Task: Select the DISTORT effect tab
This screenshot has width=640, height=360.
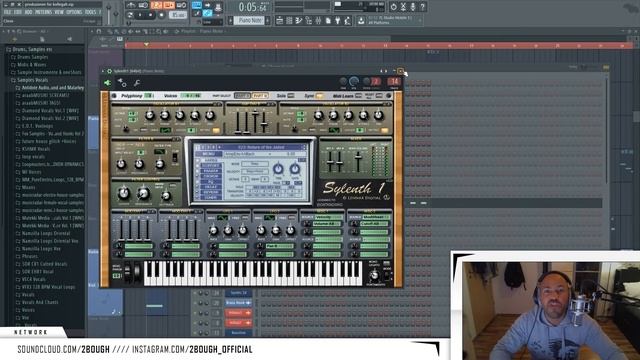Action: click(211, 165)
